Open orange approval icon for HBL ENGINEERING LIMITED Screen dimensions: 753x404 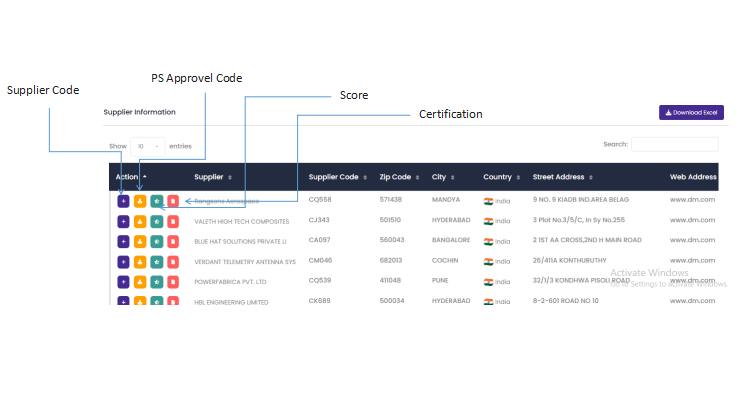point(140,301)
